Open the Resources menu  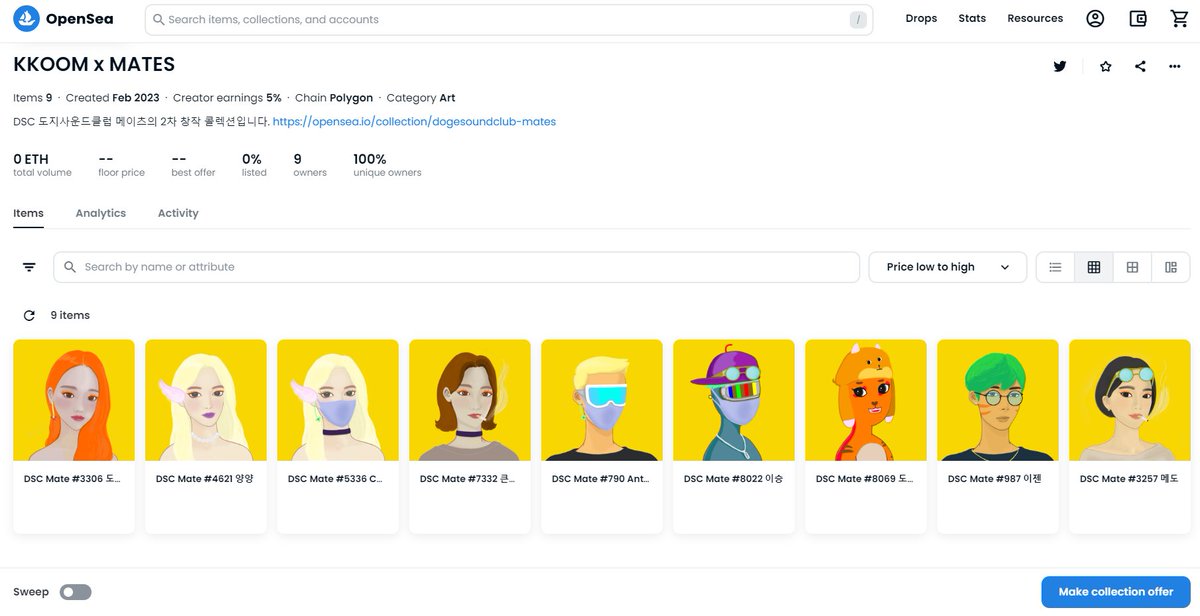coord(1035,18)
